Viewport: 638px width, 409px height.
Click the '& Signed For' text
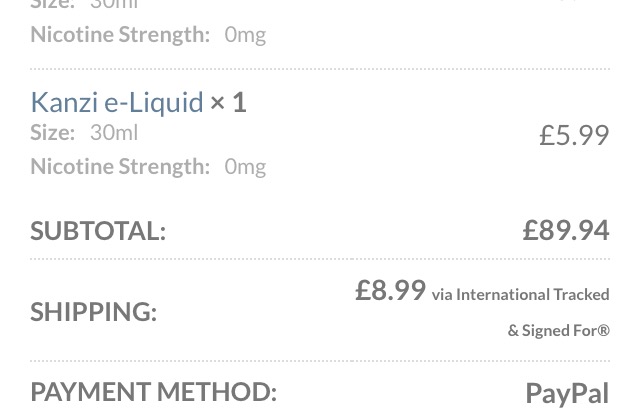pos(552,330)
